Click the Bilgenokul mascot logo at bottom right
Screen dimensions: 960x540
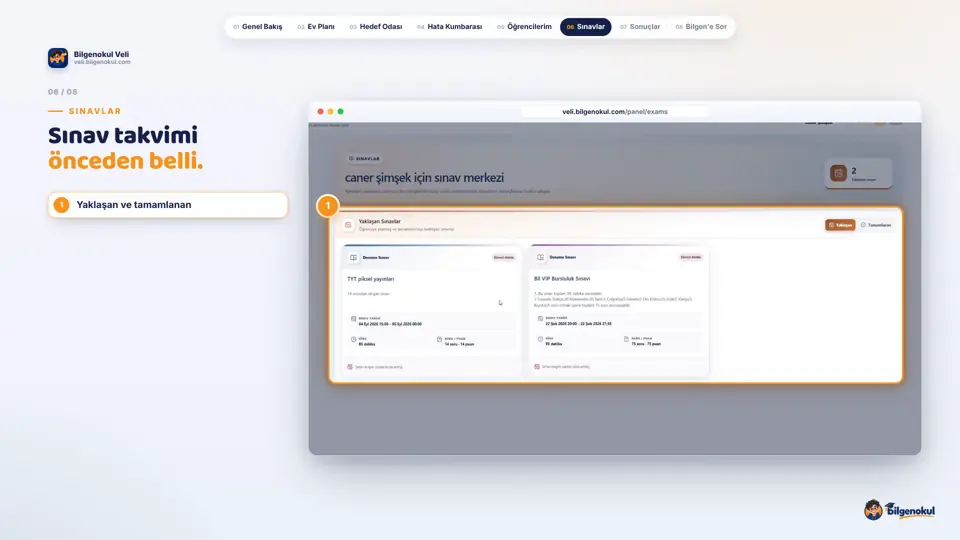899,510
